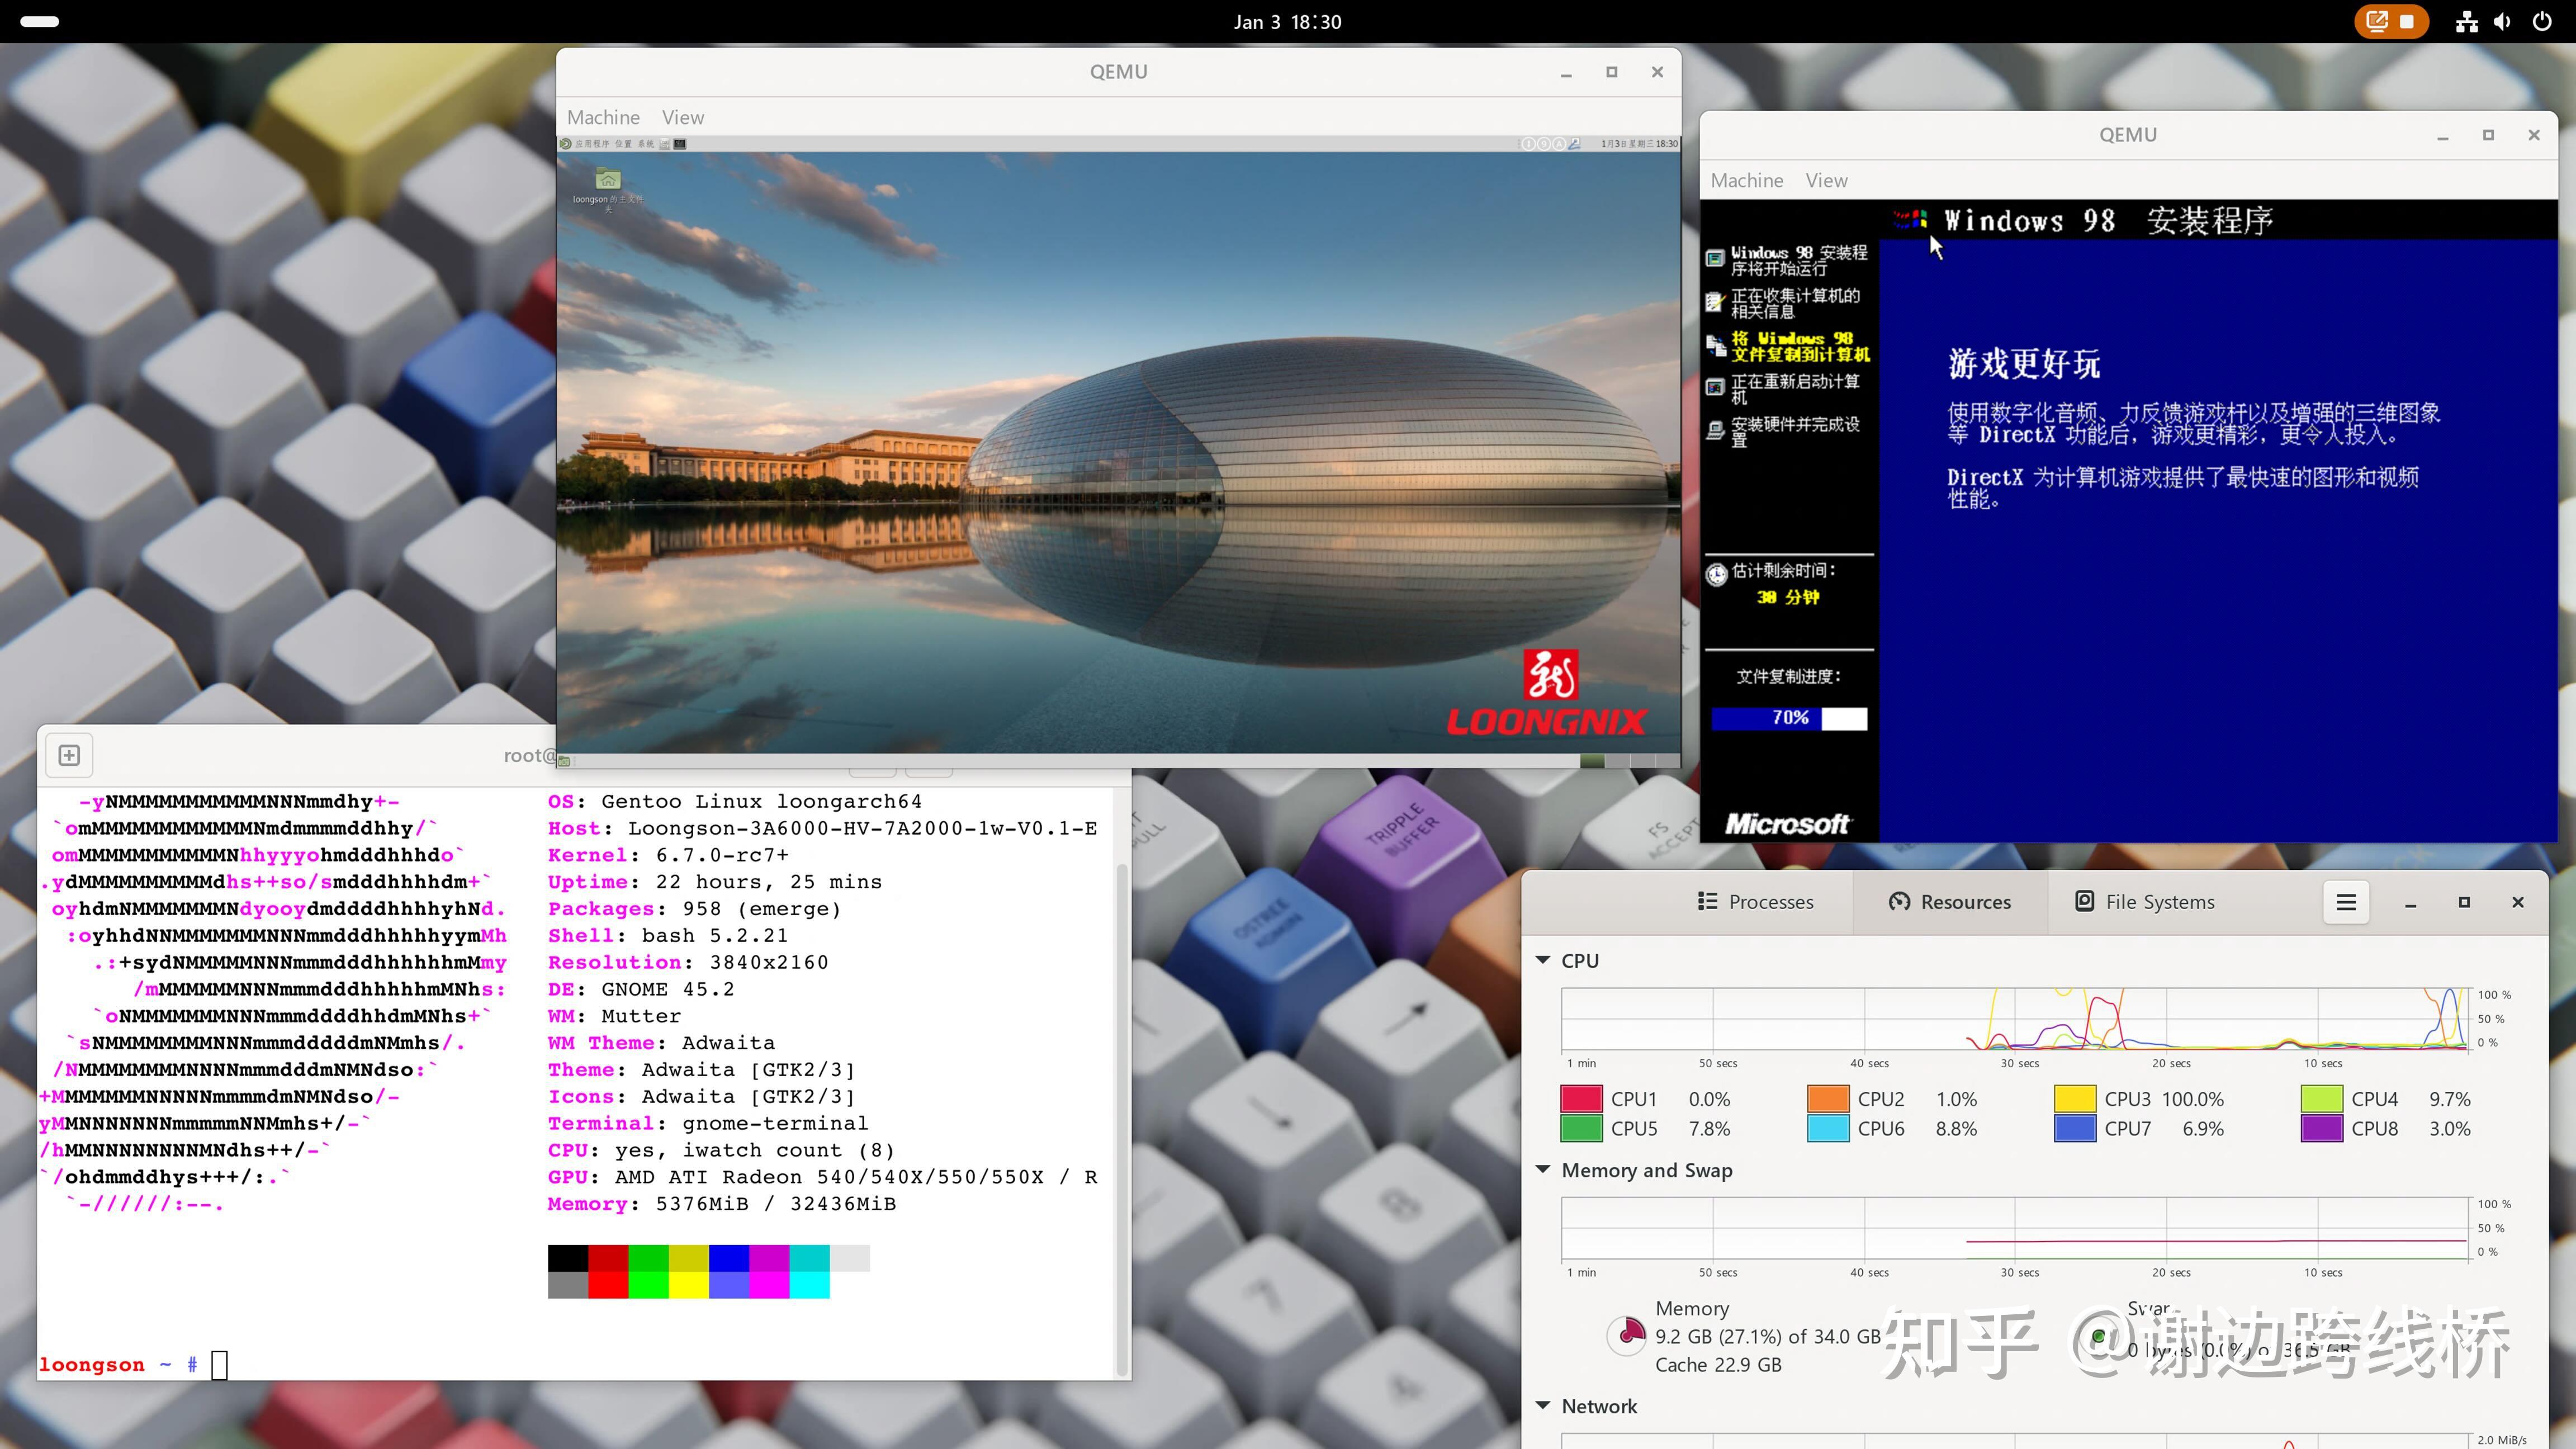Image resolution: width=2576 pixels, height=1449 pixels.
Task: Open 应用程序 menu in Loongnix guest panel
Action: [593, 144]
